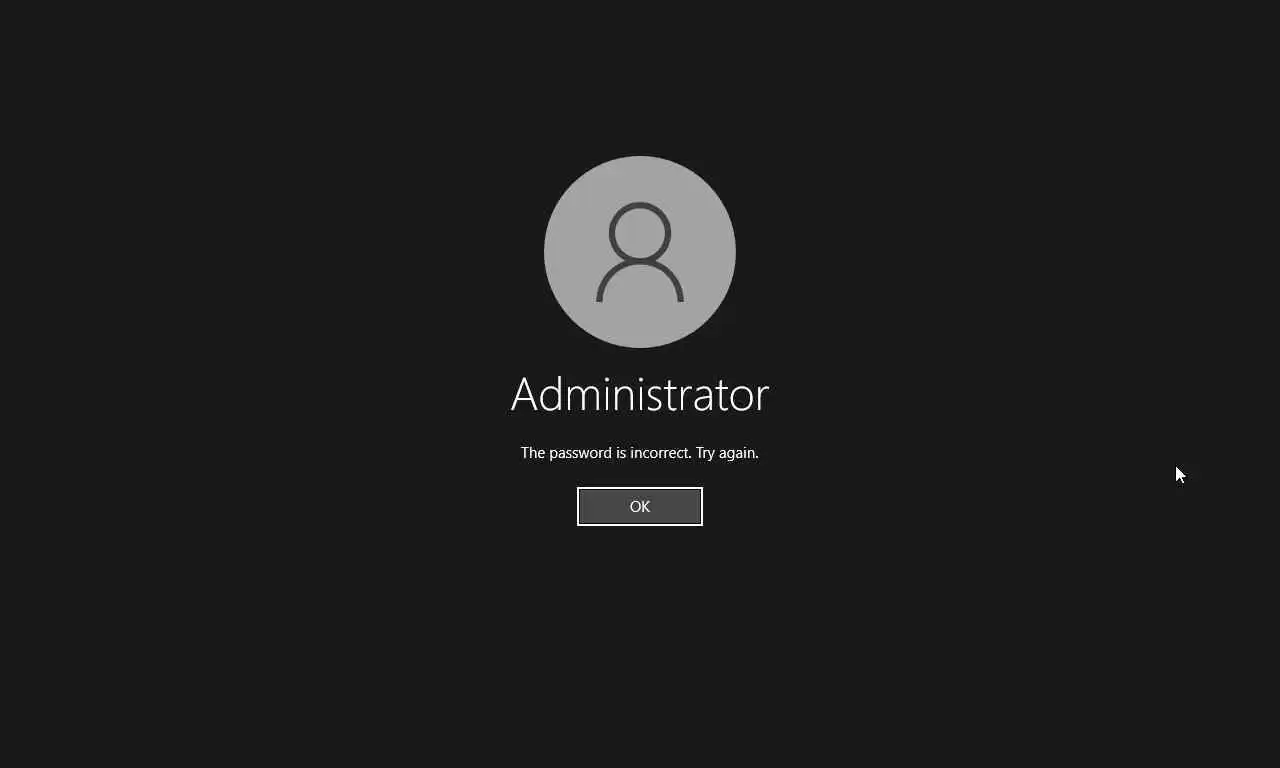Dismiss the incorrect password message with OK
This screenshot has width=1280, height=768.
coord(640,506)
